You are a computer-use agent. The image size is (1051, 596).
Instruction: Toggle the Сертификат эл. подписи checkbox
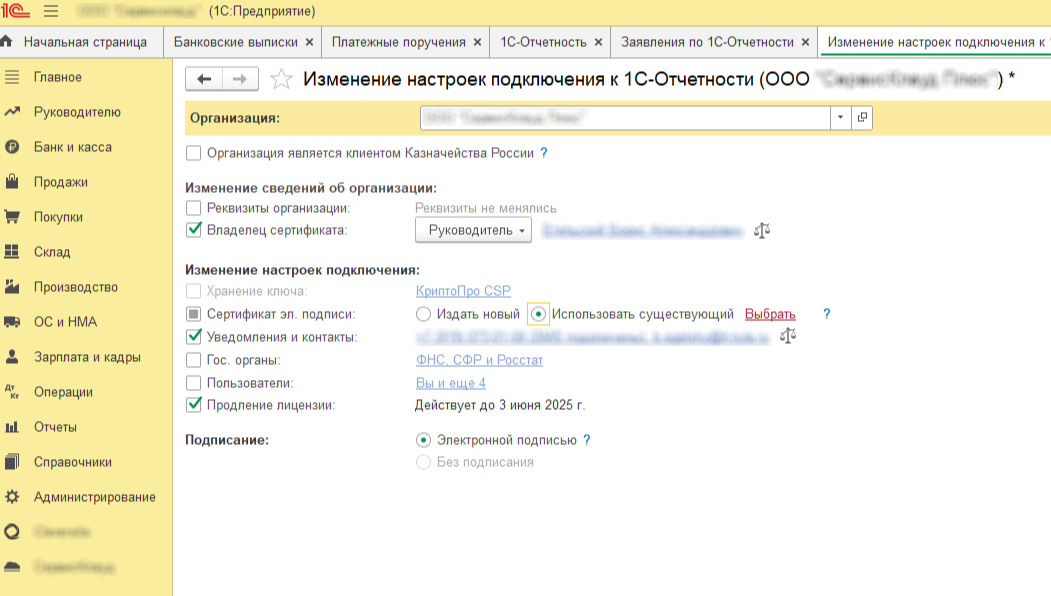(x=193, y=314)
